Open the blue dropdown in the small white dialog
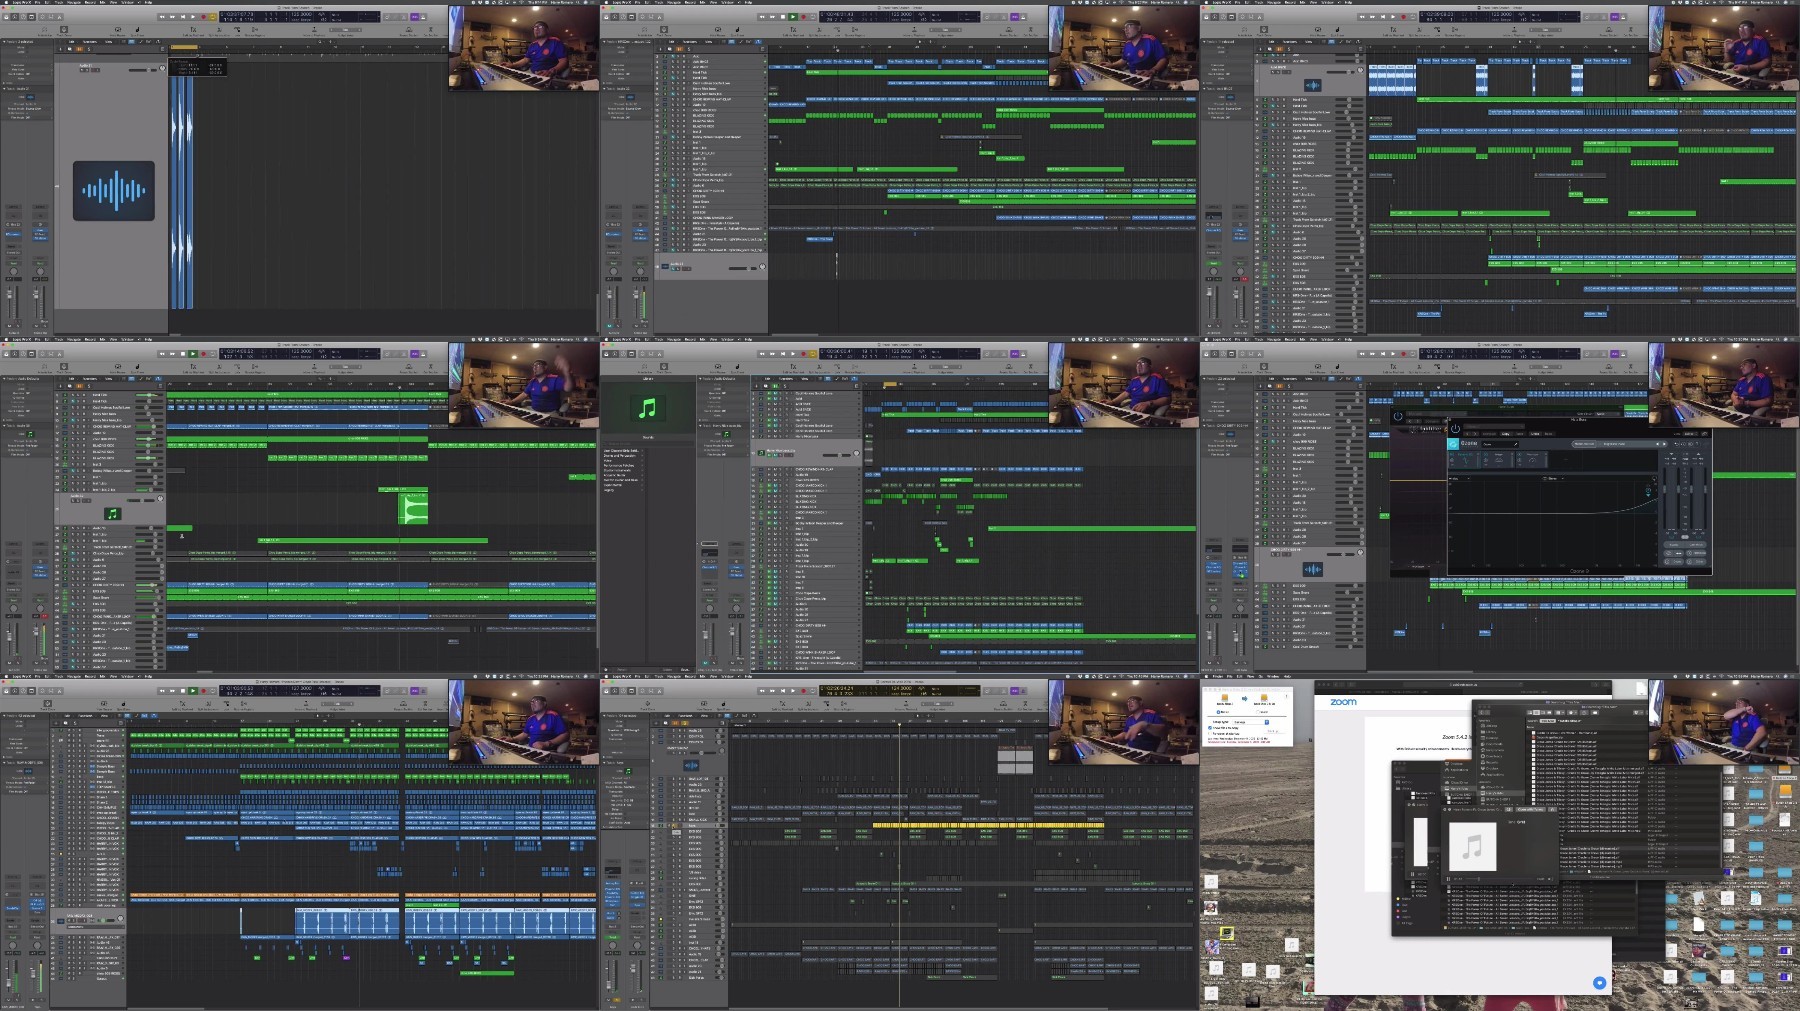 pos(1267,722)
